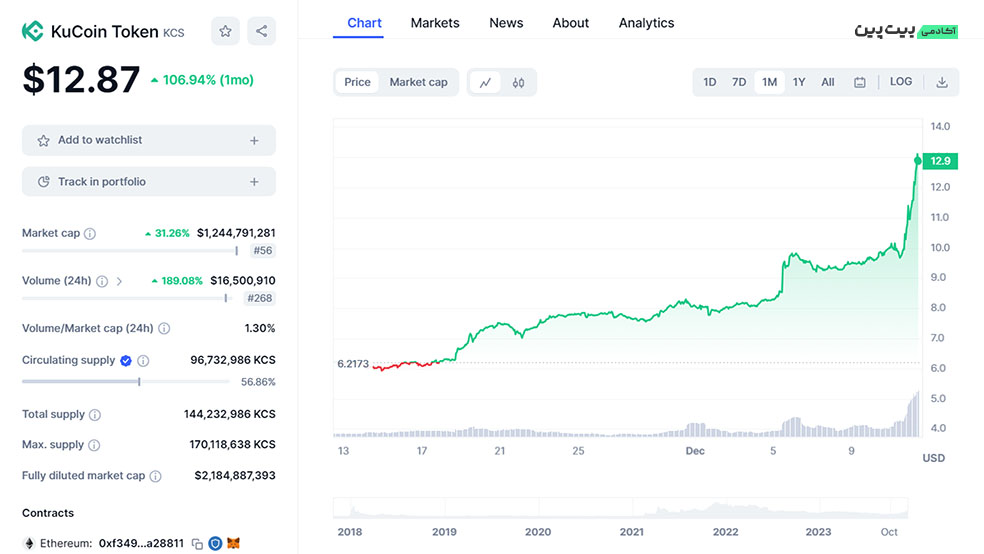This screenshot has height=554, width=984.
Task: Download chart data icon
Action: pyautogui.click(x=941, y=83)
